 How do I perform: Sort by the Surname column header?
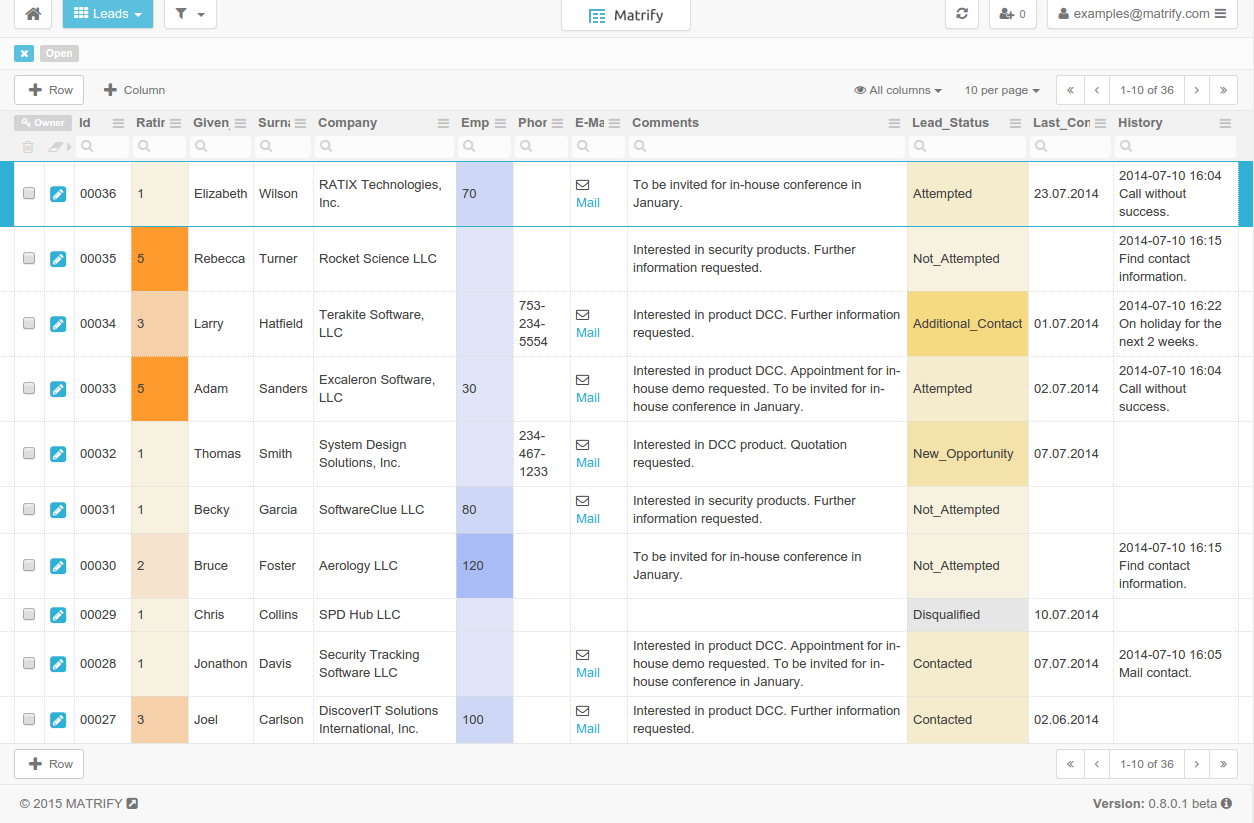[274, 123]
